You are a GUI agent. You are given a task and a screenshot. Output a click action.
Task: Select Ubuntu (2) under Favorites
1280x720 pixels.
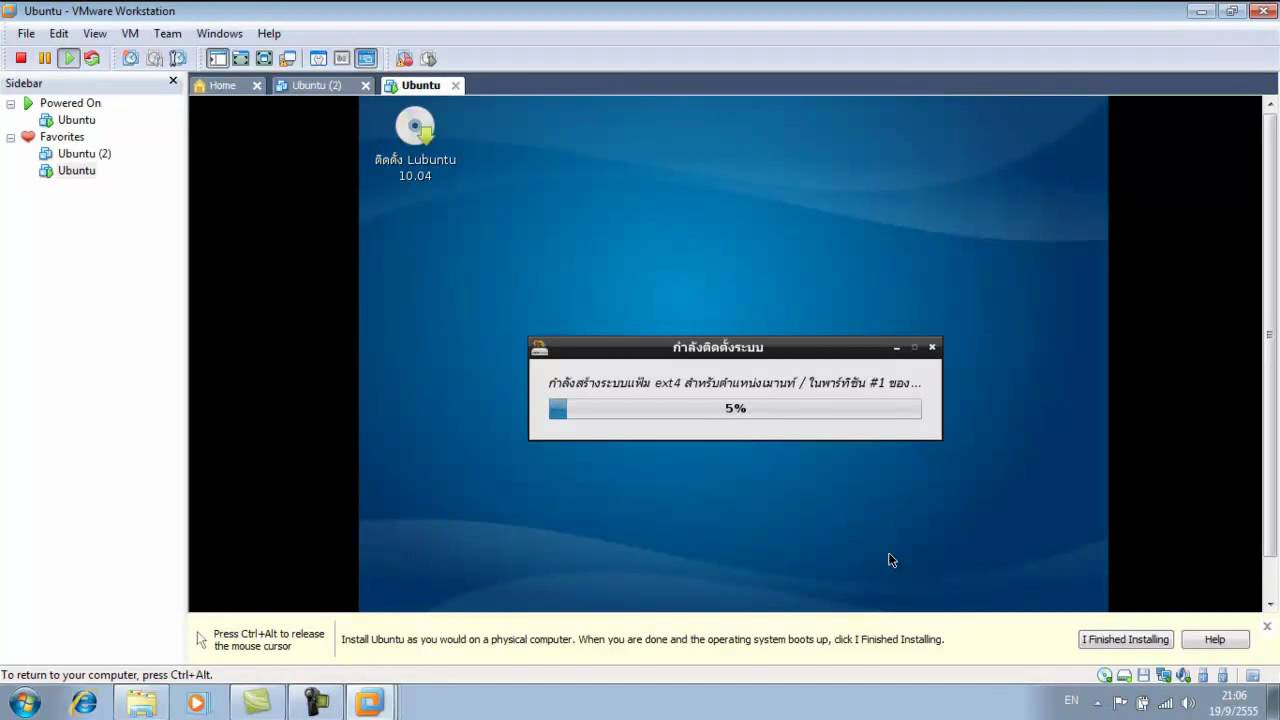[x=84, y=154]
